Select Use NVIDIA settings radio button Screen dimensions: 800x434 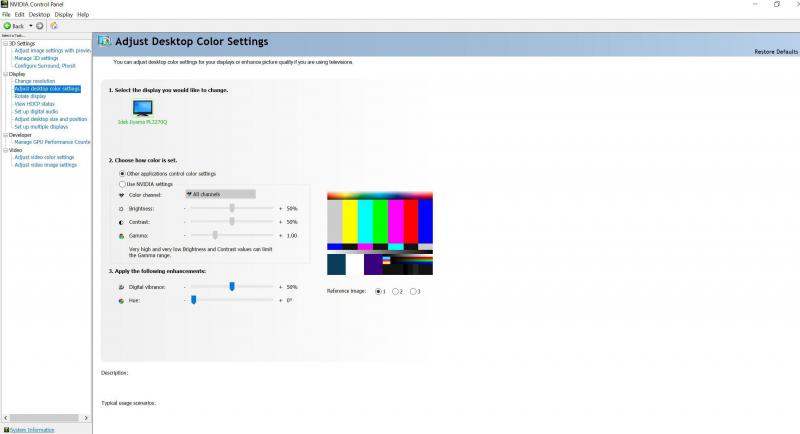tap(122, 184)
